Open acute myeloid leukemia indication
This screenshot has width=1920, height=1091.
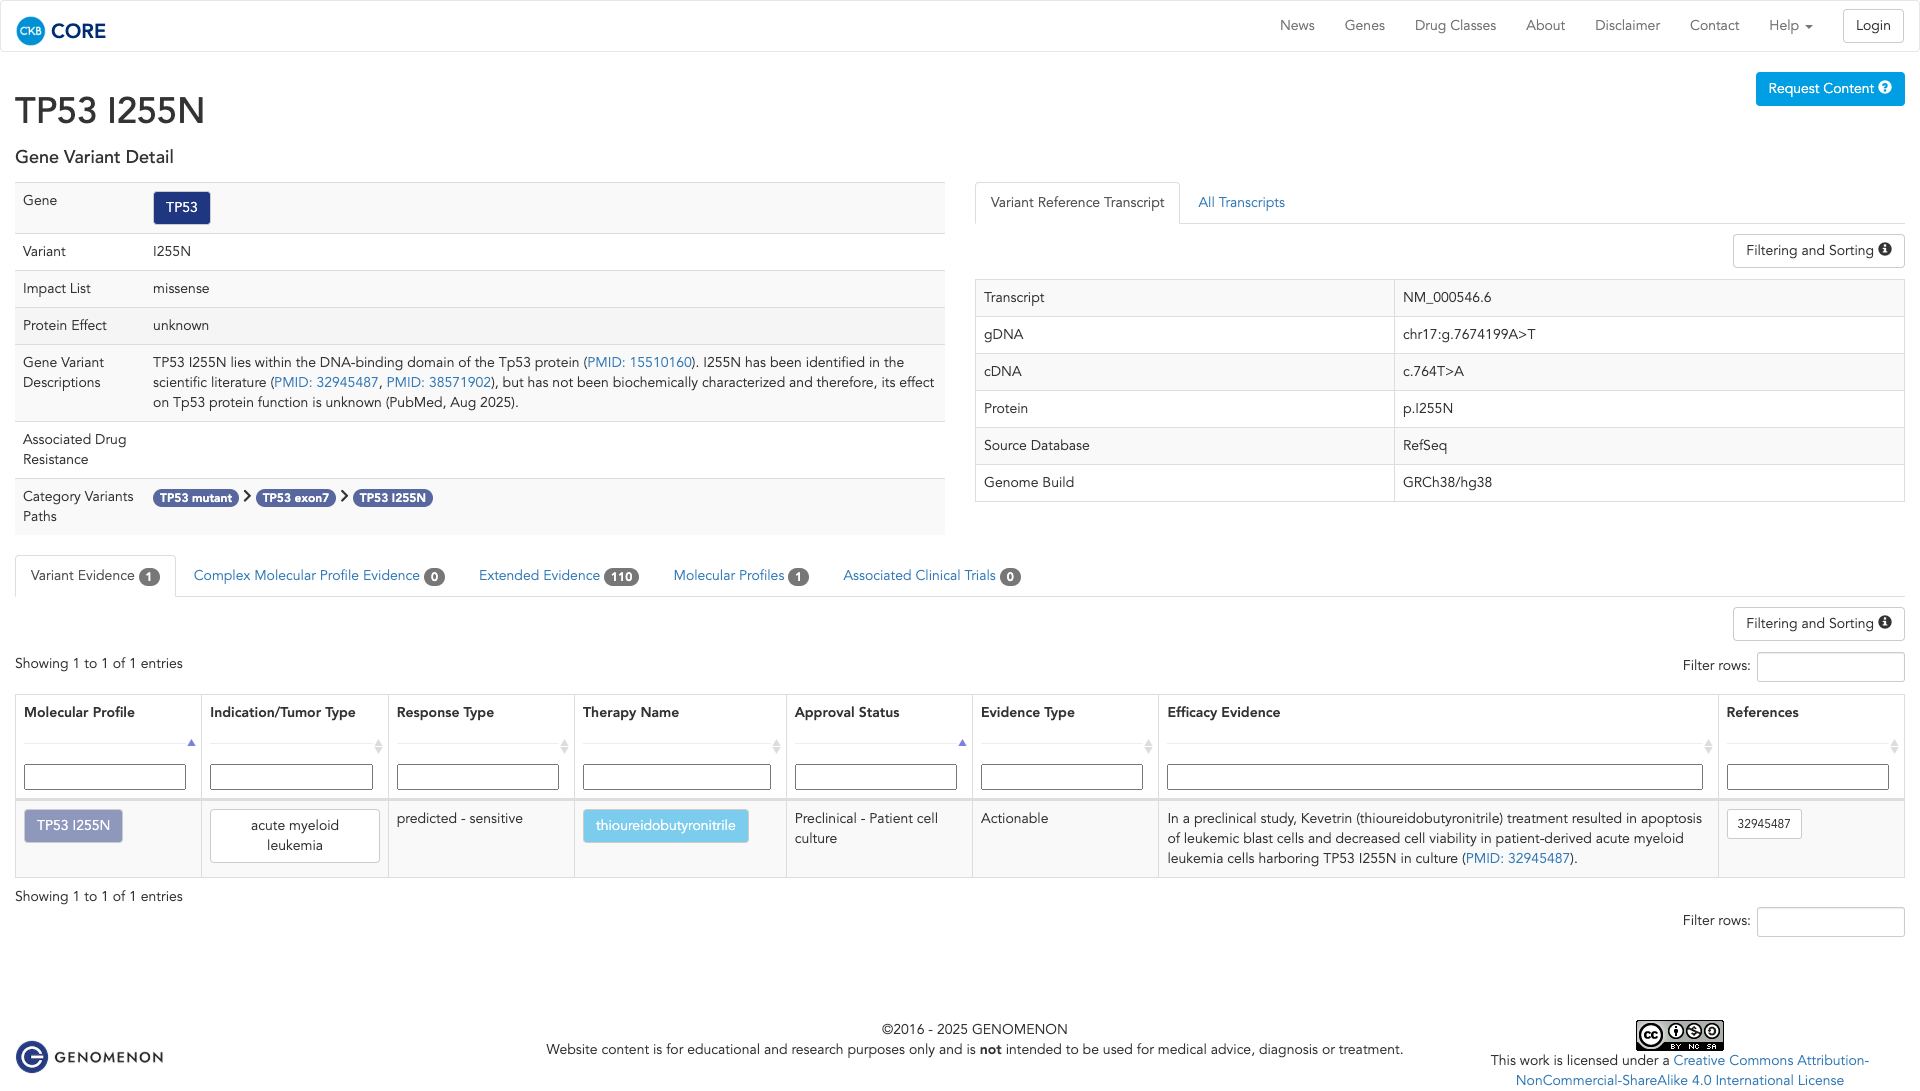[x=295, y=836]
